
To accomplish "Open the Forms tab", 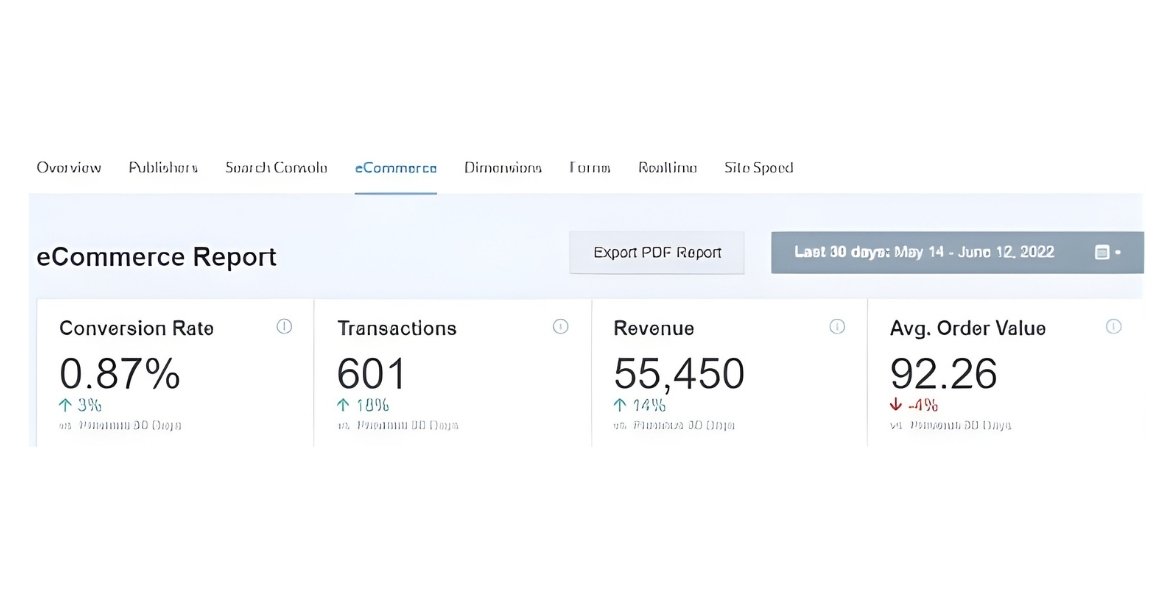I will [x=590, y=168].
